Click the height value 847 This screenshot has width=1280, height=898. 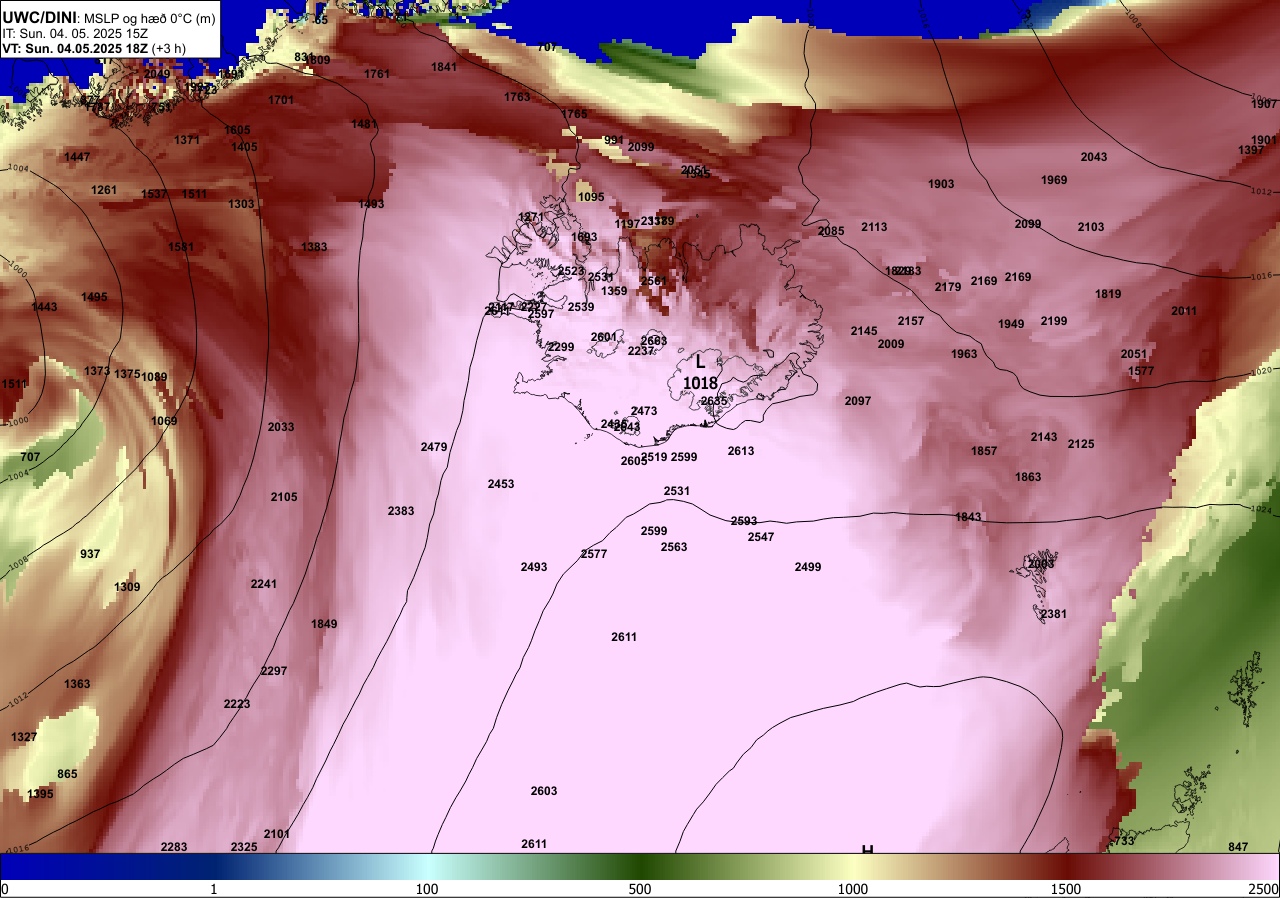[x=1238, y=847]
